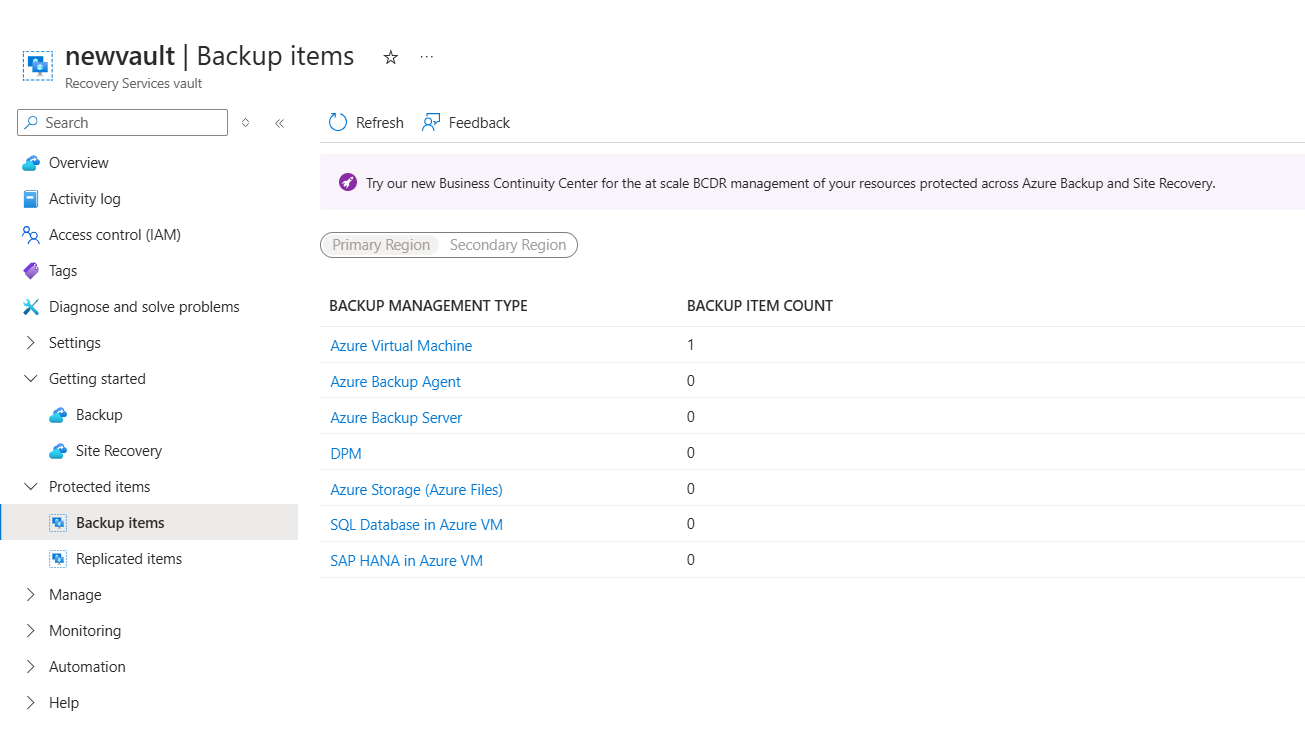Expand the Manage section
This screenshot has width=1305, height=739.
pos(31,595)
